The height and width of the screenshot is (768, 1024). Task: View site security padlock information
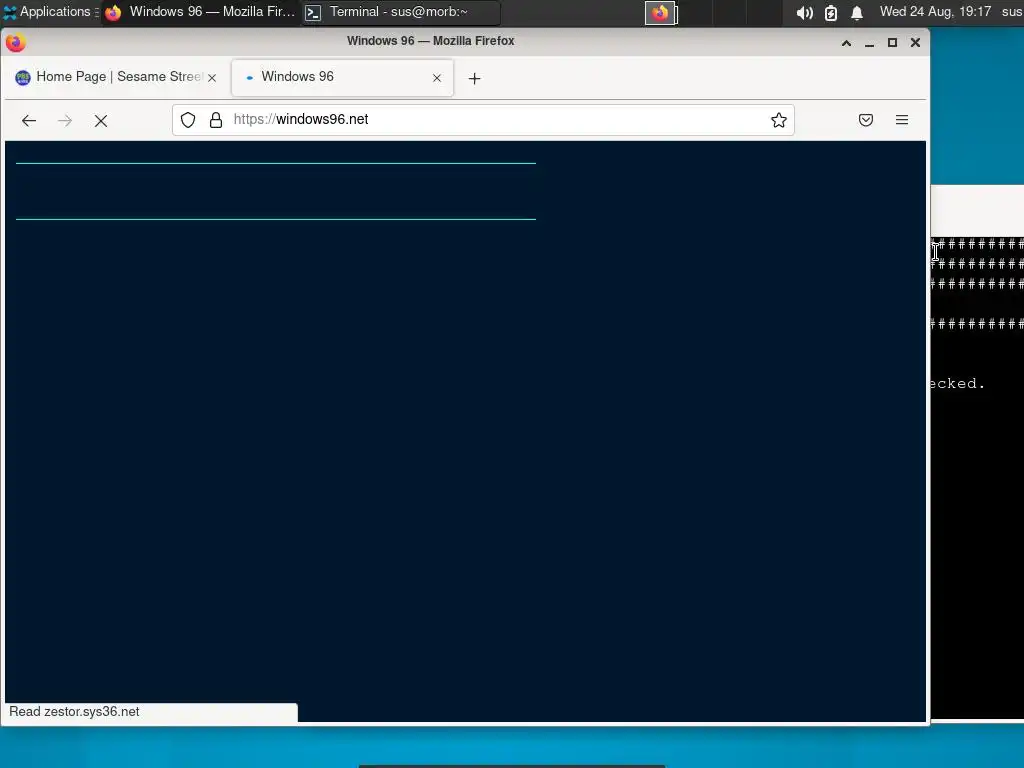coord(216,120)
